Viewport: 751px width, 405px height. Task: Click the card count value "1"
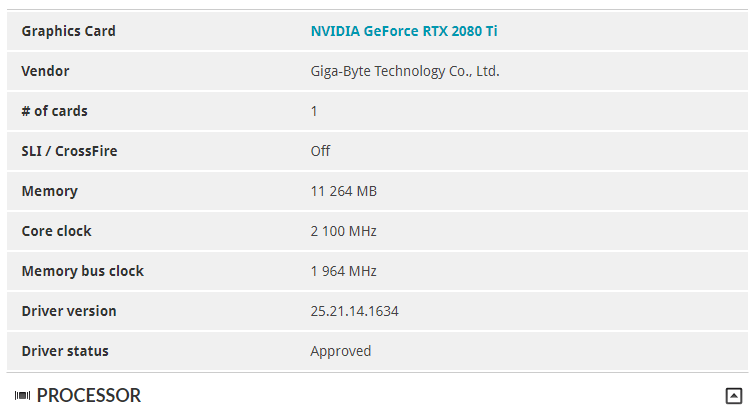pos(314,111)
